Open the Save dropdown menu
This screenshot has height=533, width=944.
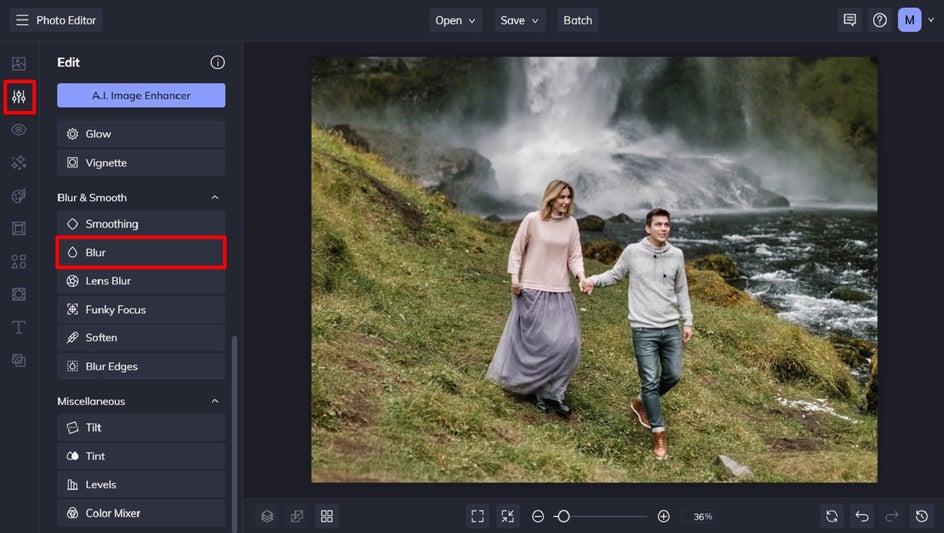(520, 20)
